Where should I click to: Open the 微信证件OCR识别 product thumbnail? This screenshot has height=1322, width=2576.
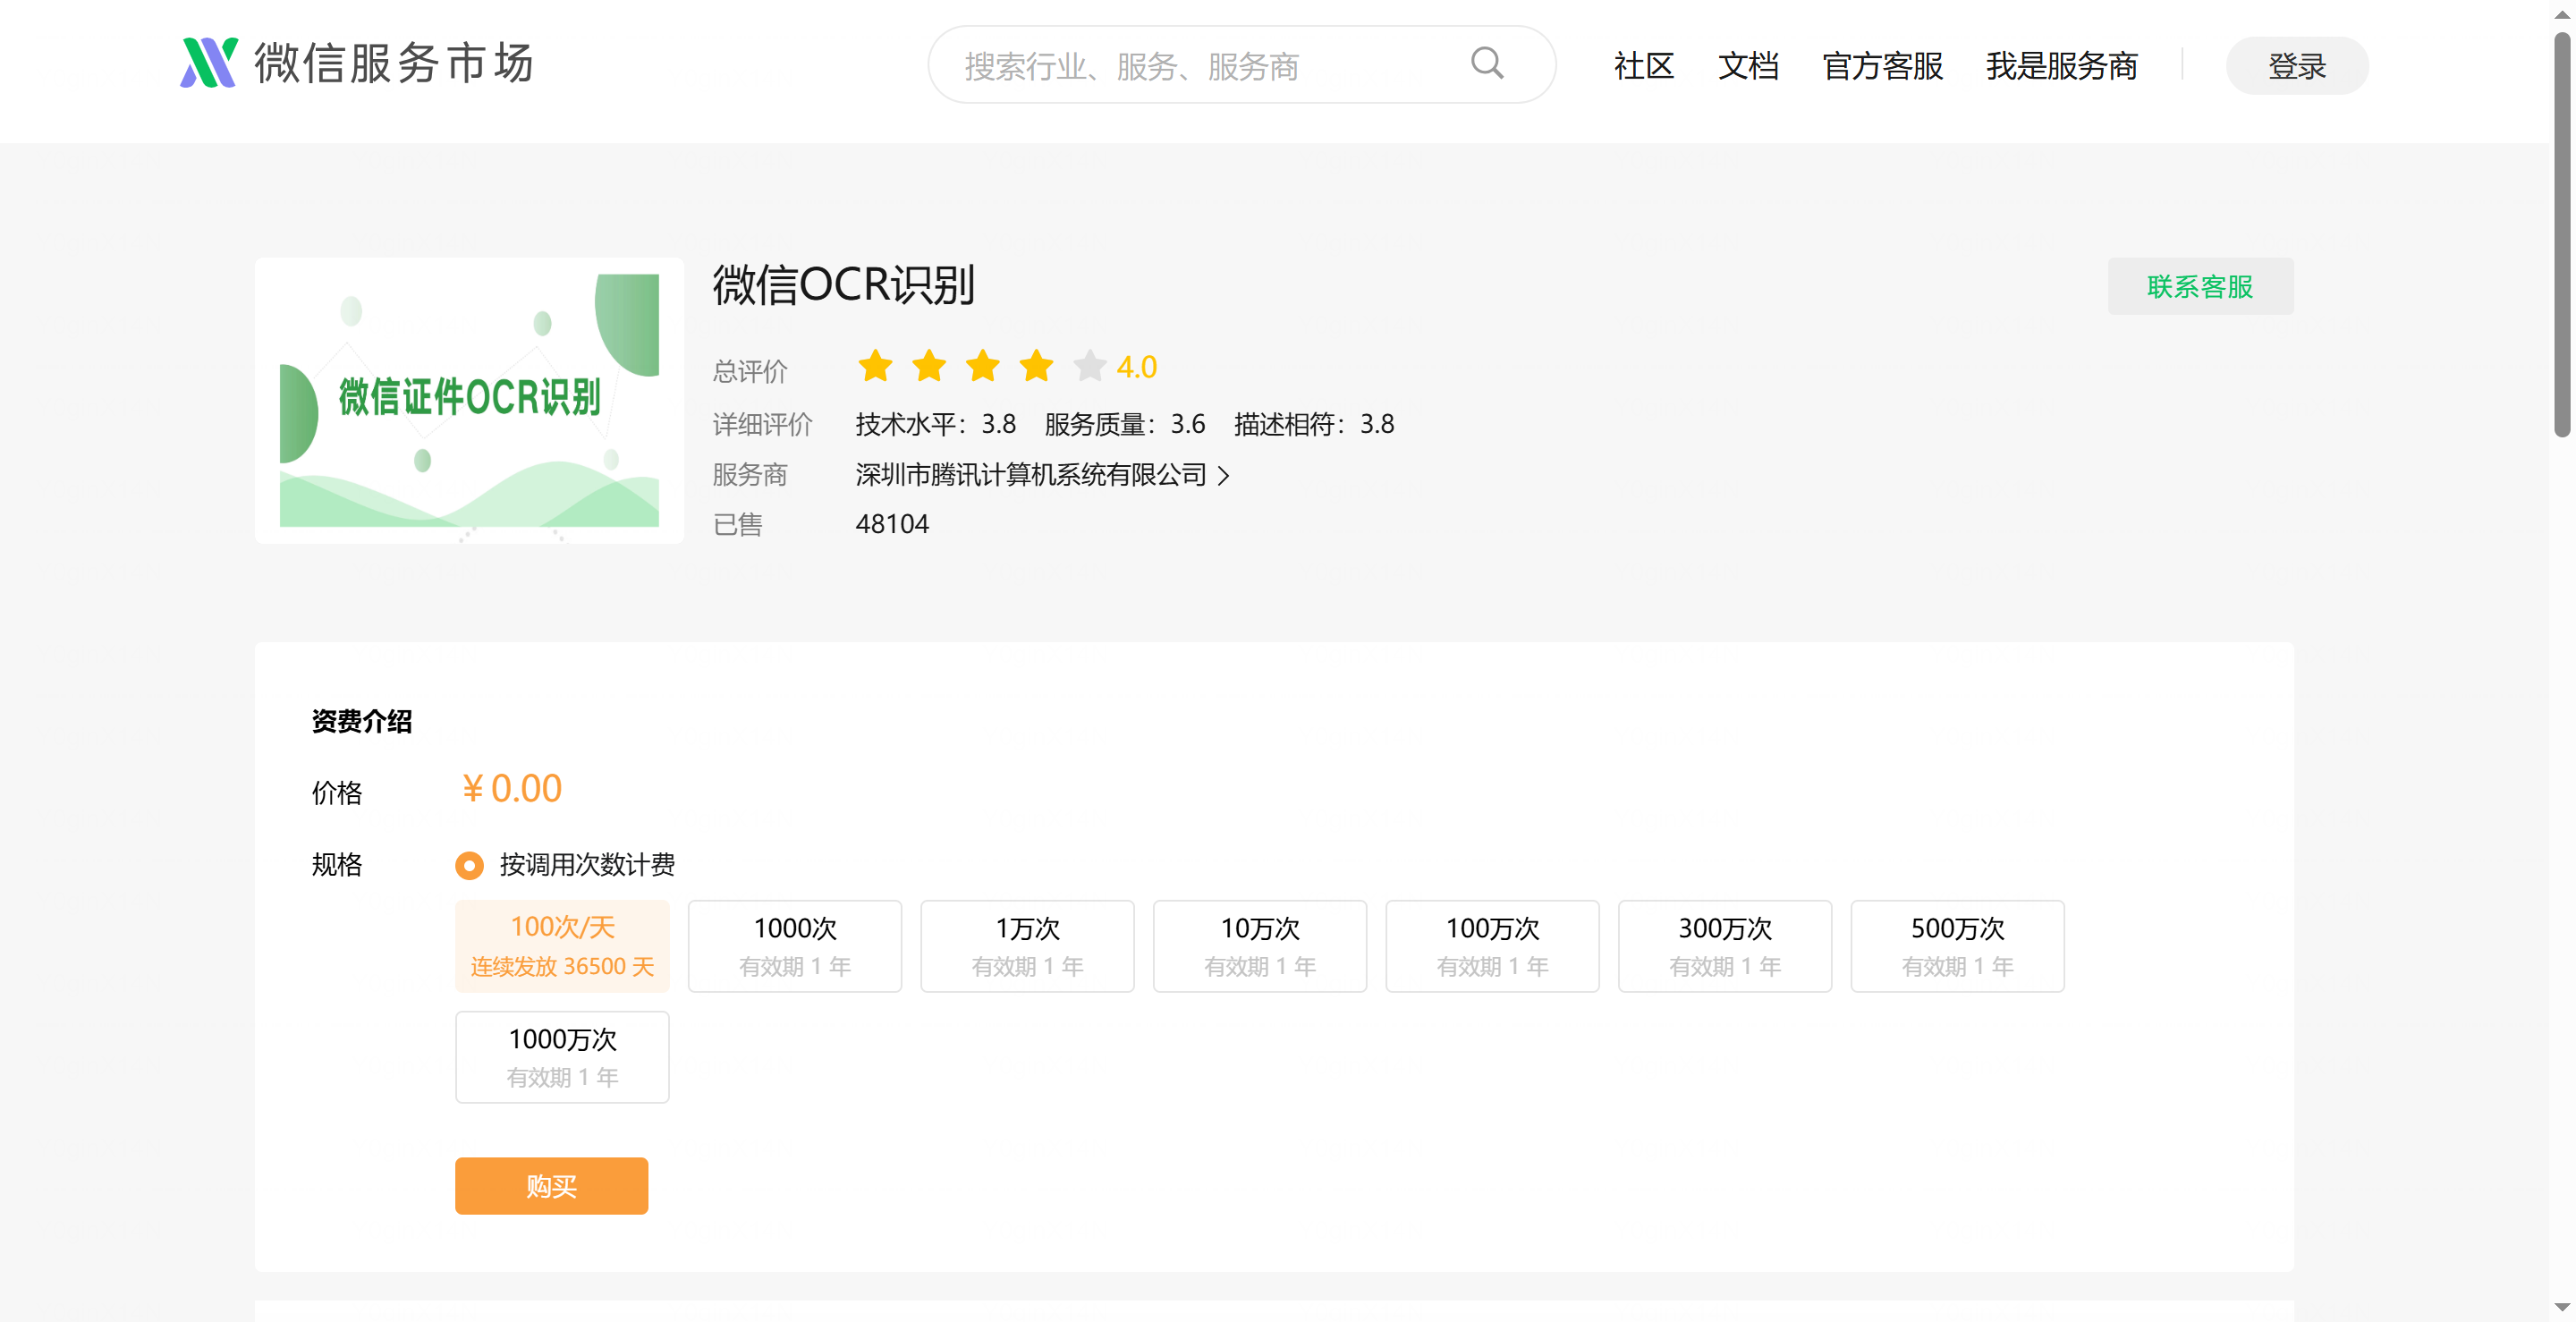469,400
